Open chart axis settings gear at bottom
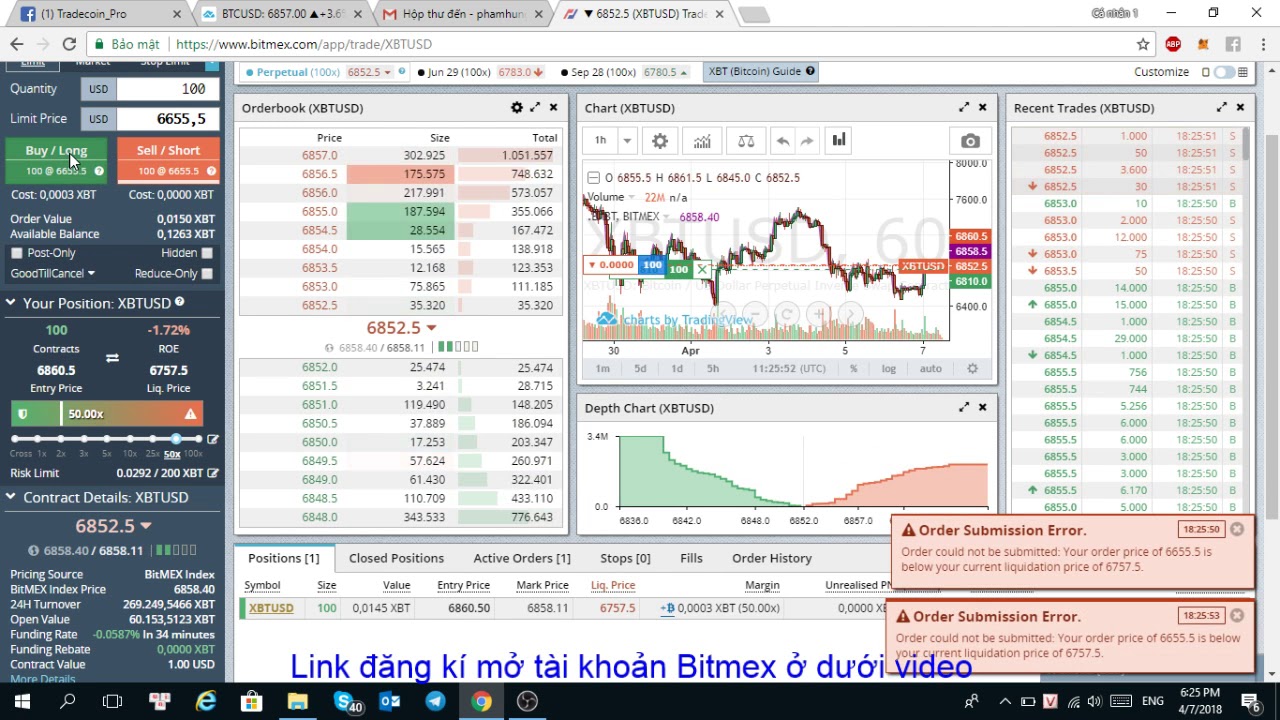Viewport: 1280px width, 720px height. (972, 368)
